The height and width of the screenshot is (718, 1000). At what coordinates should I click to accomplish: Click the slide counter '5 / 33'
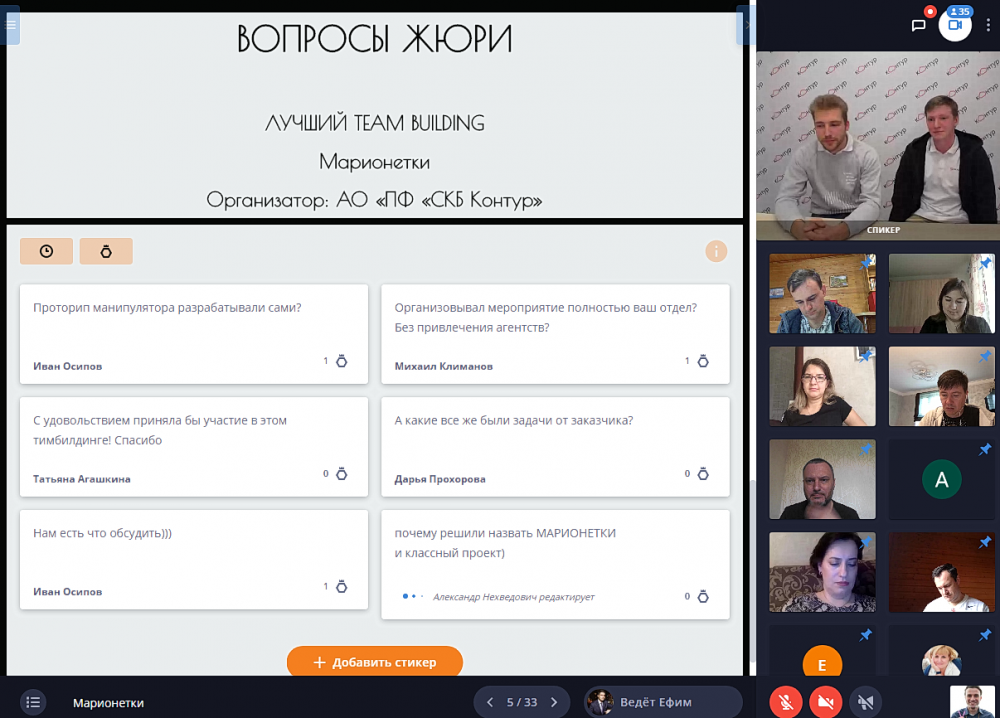pyautogui.click(x=522, y=702)
